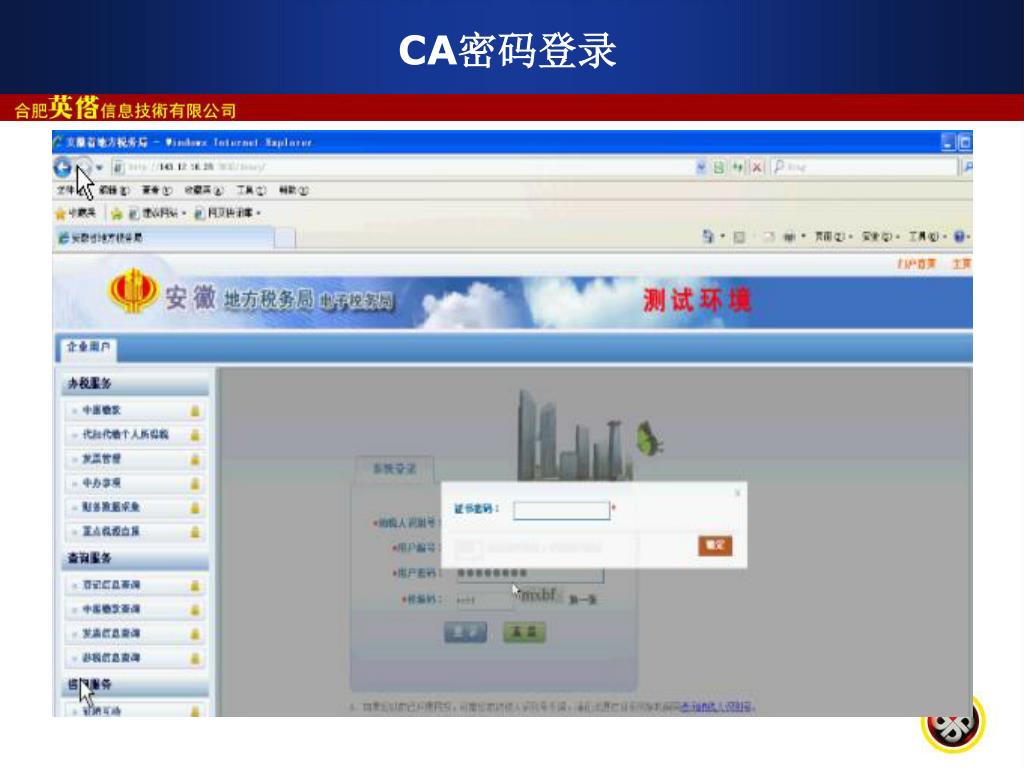
Task: Select the 企业用户 tab
Action: click(89, 347)
